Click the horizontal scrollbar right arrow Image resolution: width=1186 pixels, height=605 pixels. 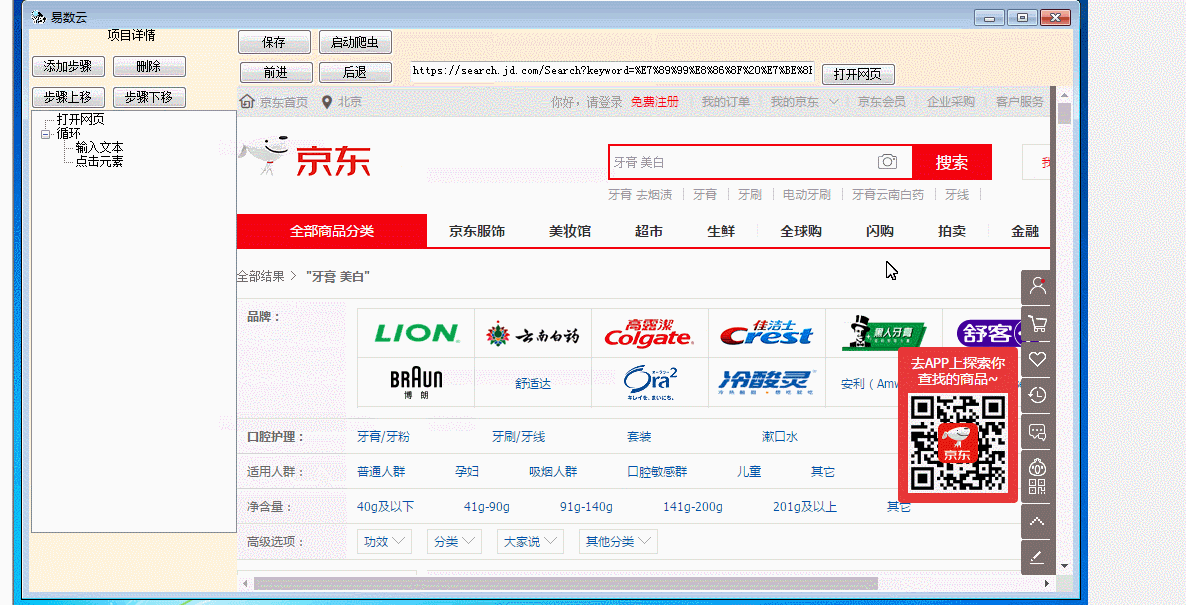pyautogui.click(x=1048, y=583)
